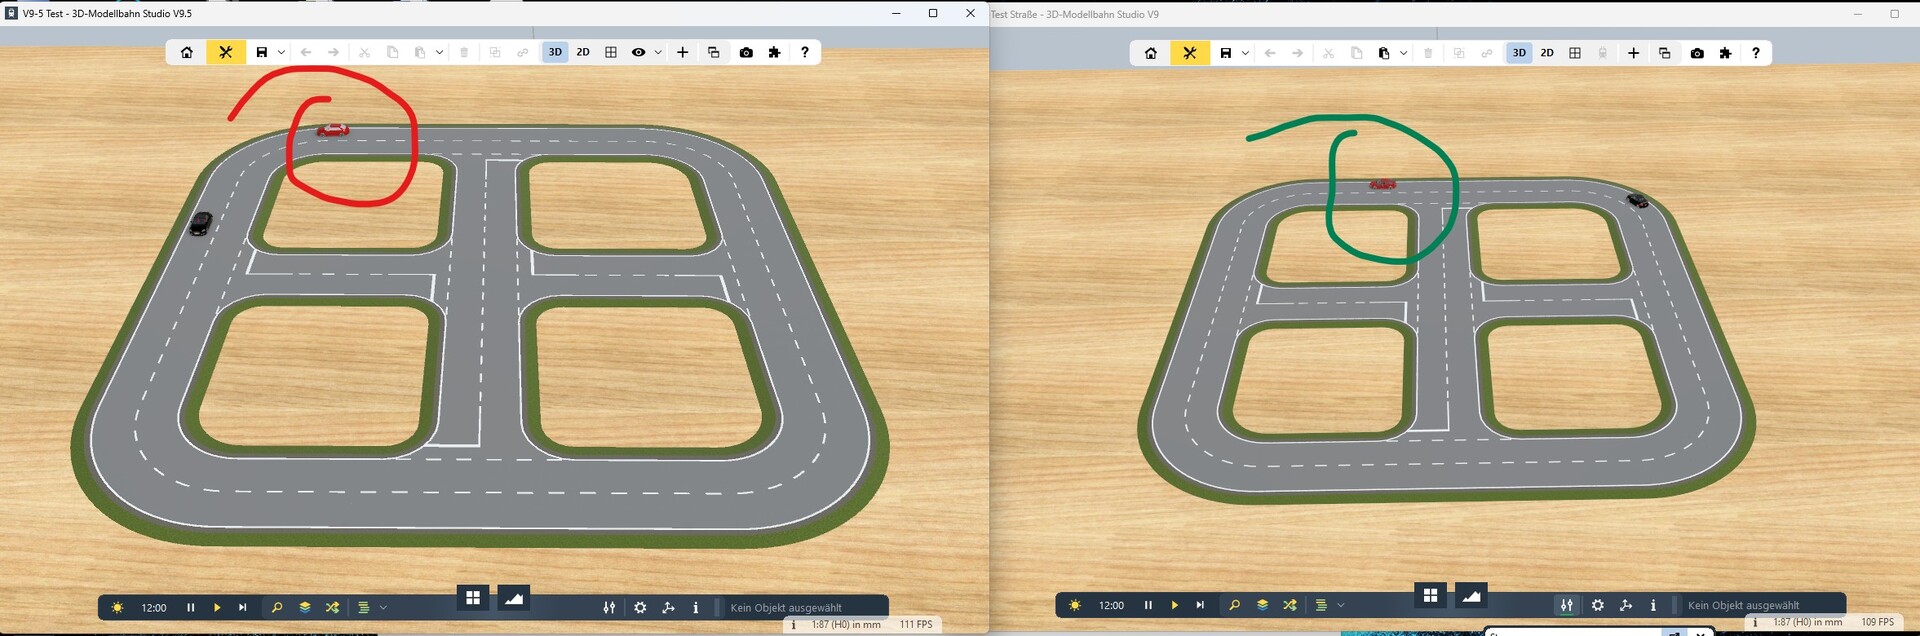Screen dimensions: 1920x636
Task: Click the plus add icon in V9 window
Action: 1634,53
